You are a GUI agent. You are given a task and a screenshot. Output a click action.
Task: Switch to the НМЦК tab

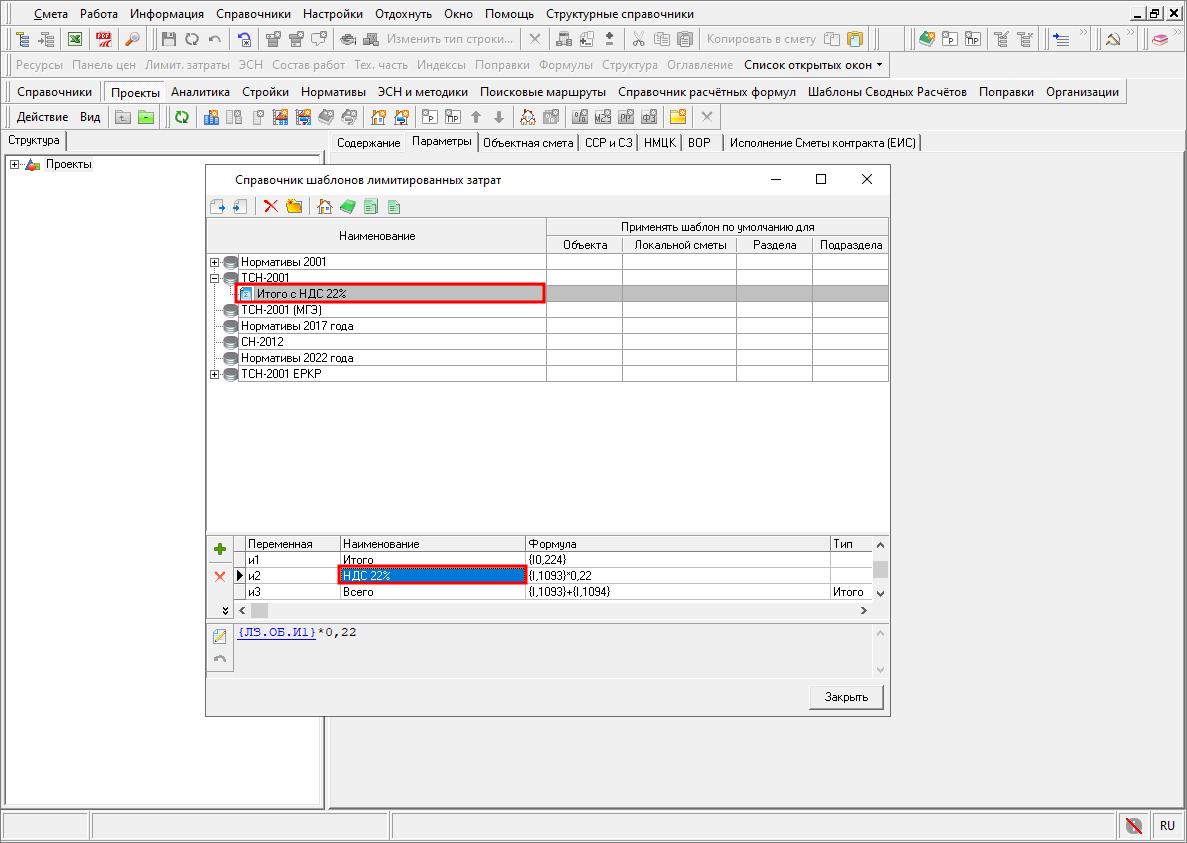click(x=661, y=143)
